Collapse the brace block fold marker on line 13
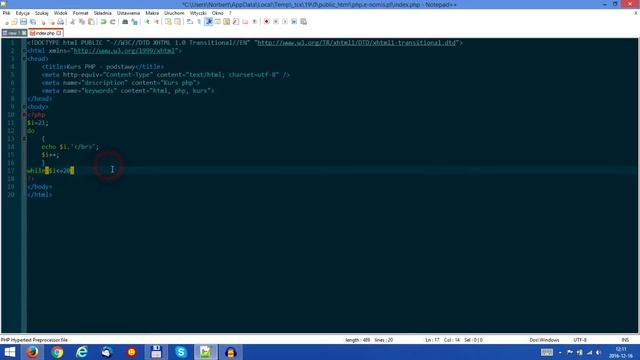640x360 pixels. [24, 139]
